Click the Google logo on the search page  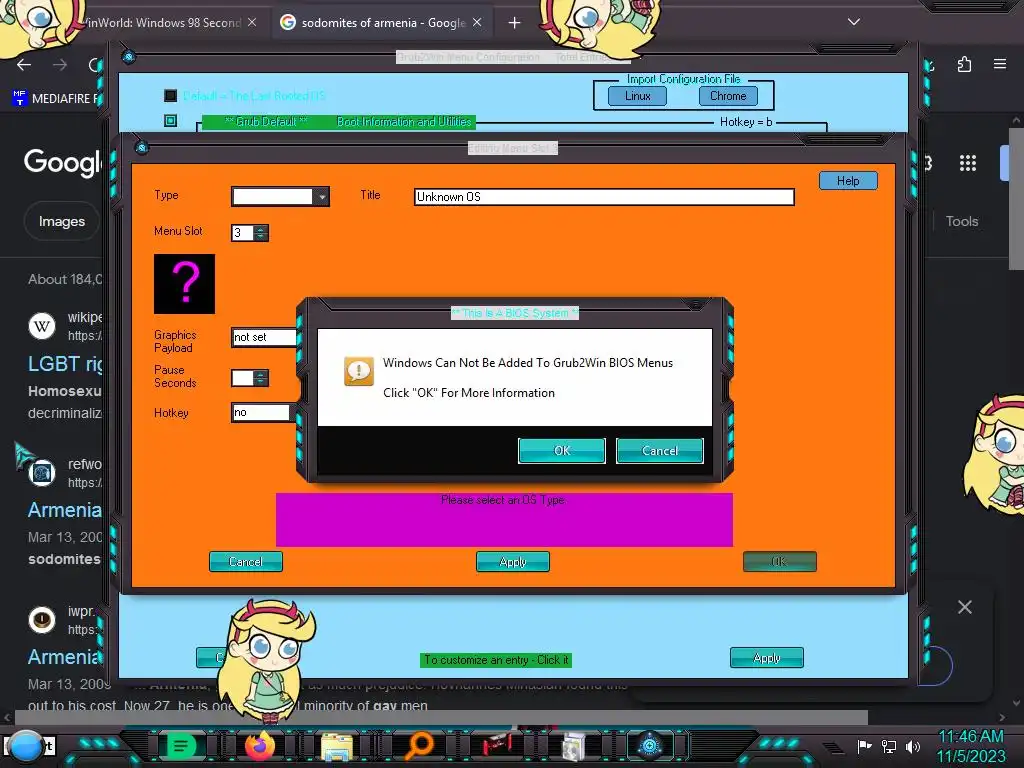pos(63,161)
